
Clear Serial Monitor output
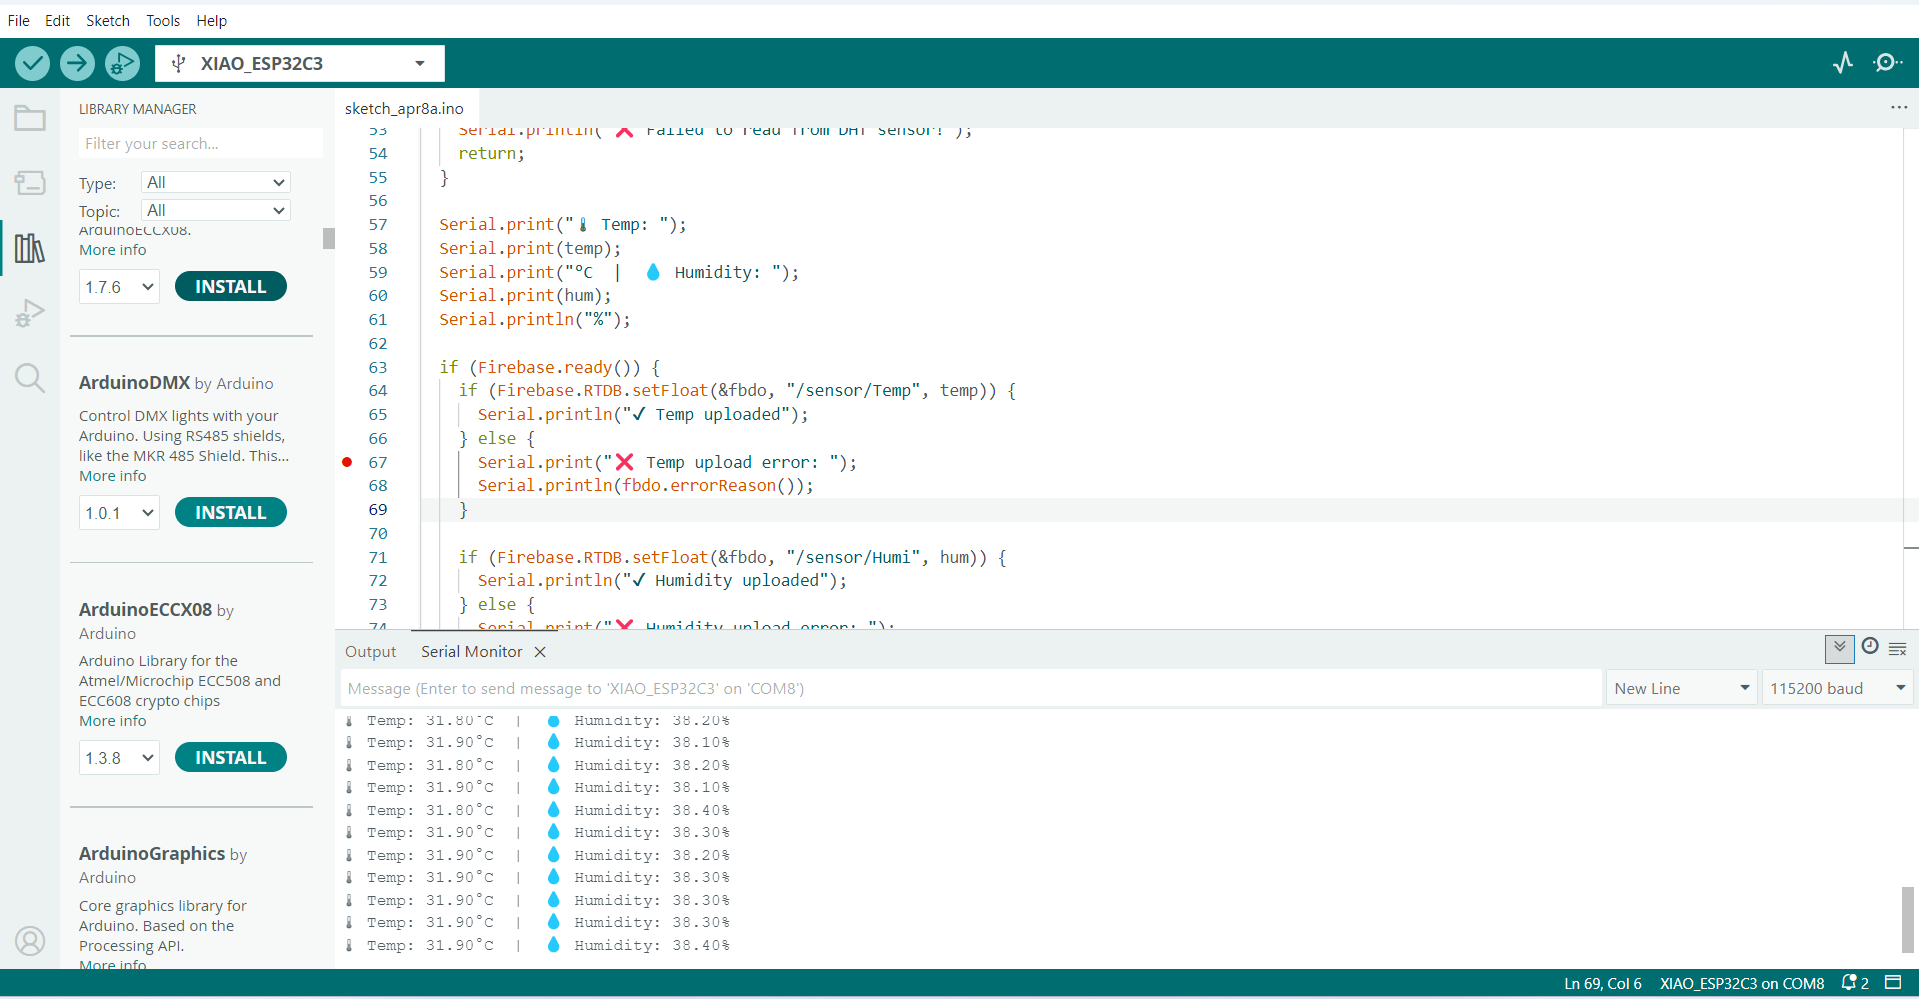click(x=1897, y=649)
